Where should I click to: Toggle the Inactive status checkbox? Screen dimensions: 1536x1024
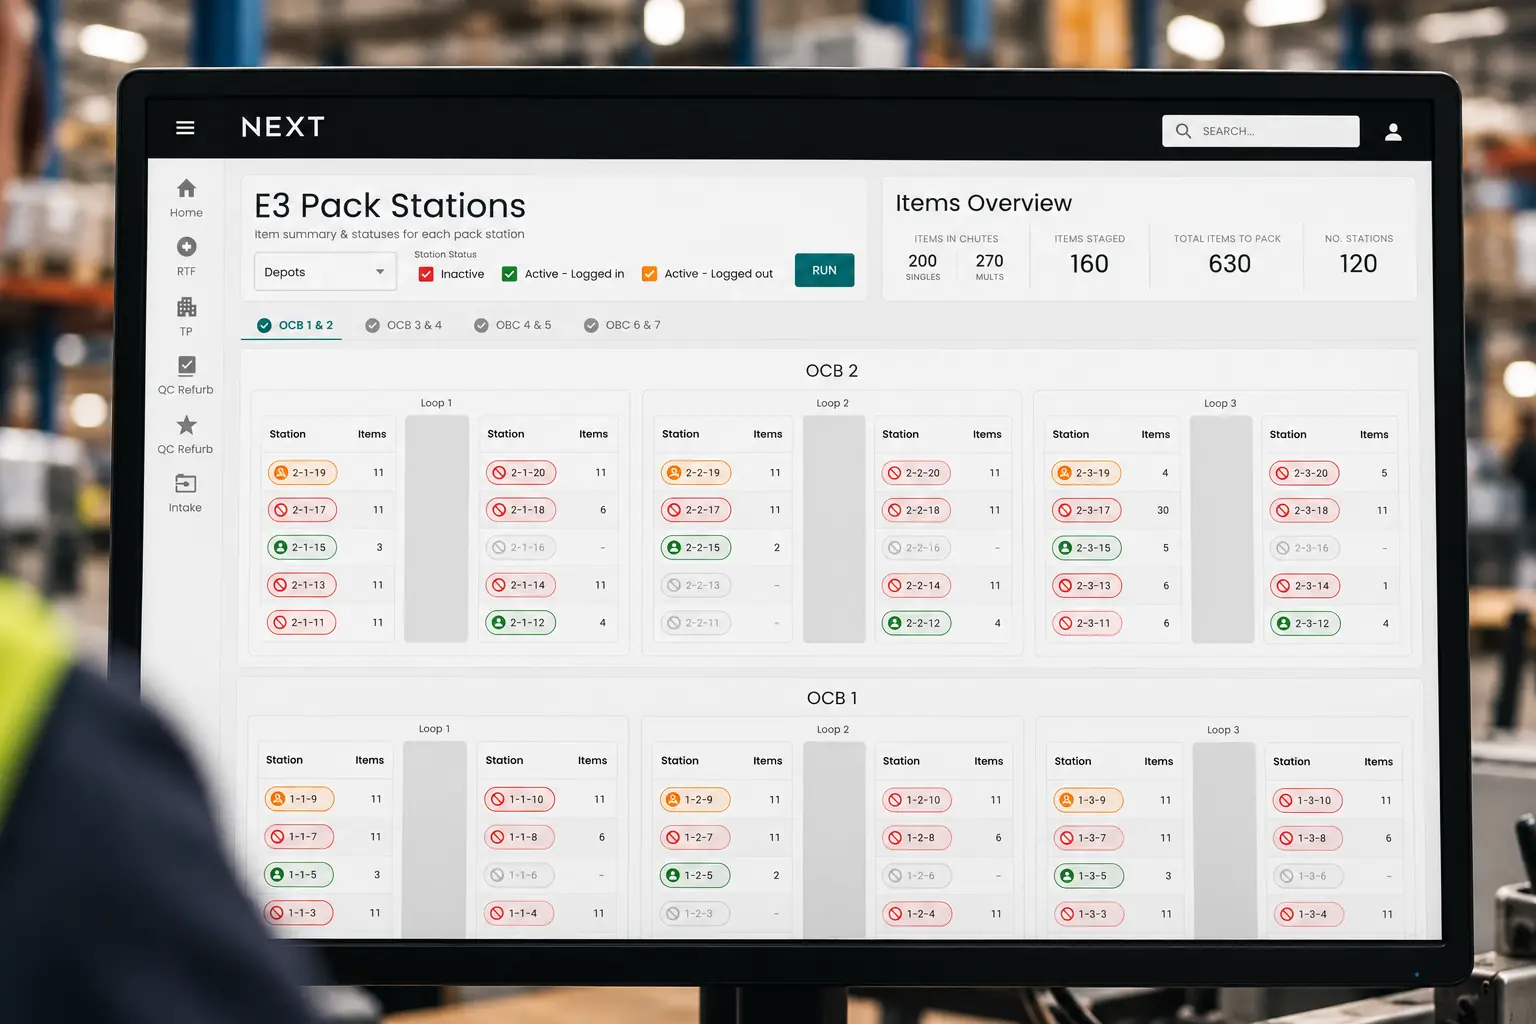tap(426, 274)
